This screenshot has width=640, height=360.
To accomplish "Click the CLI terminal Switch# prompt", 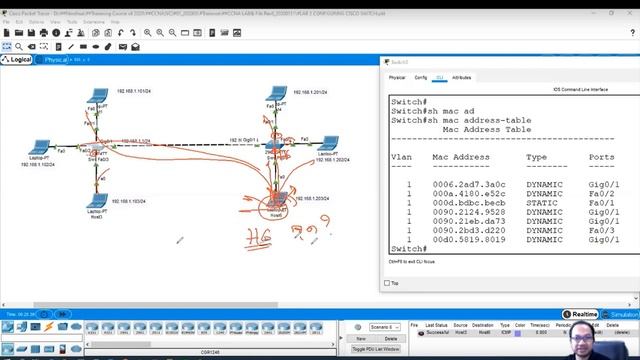I will click(x=409, y=249).
